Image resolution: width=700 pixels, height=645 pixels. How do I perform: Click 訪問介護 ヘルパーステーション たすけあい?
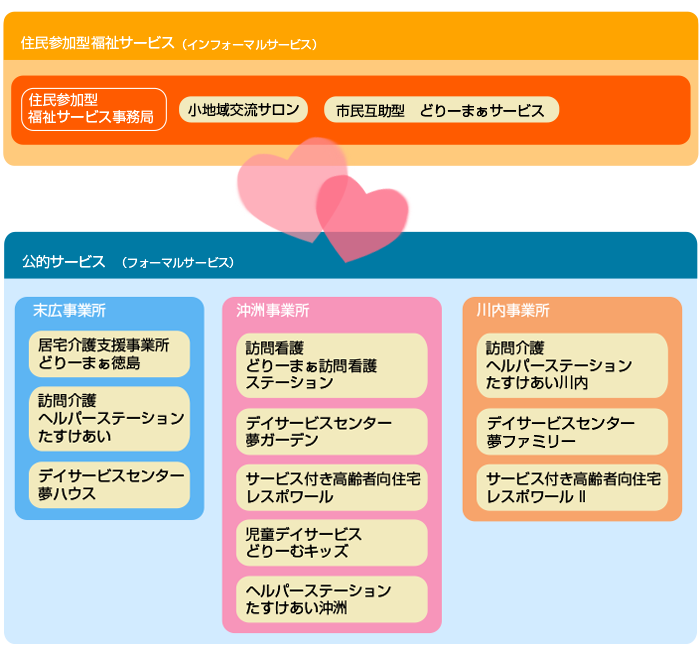(x=109, y=418)
